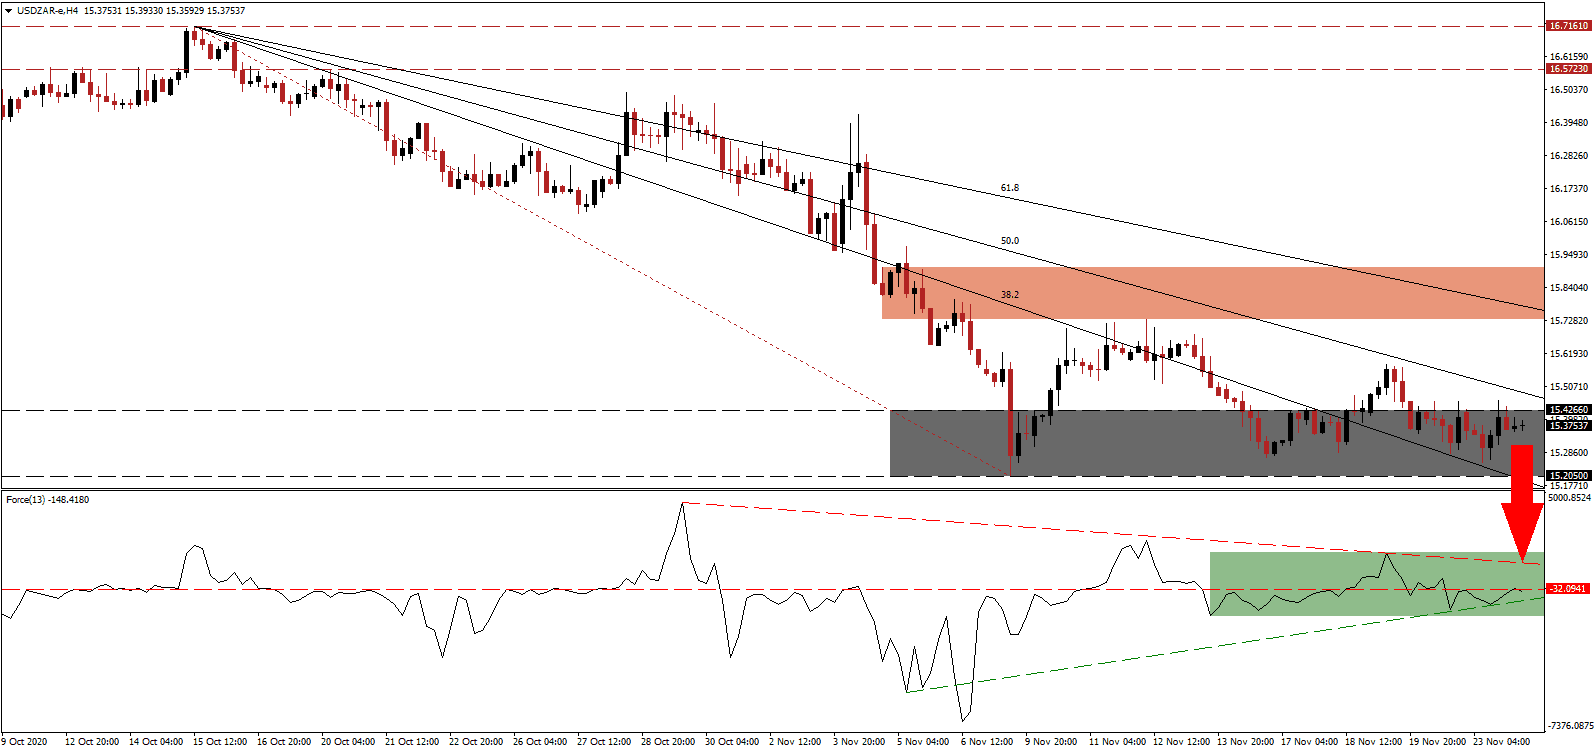Click the Force(13) indicator label
The image size is (1595, 753).
tap(47, 500)
